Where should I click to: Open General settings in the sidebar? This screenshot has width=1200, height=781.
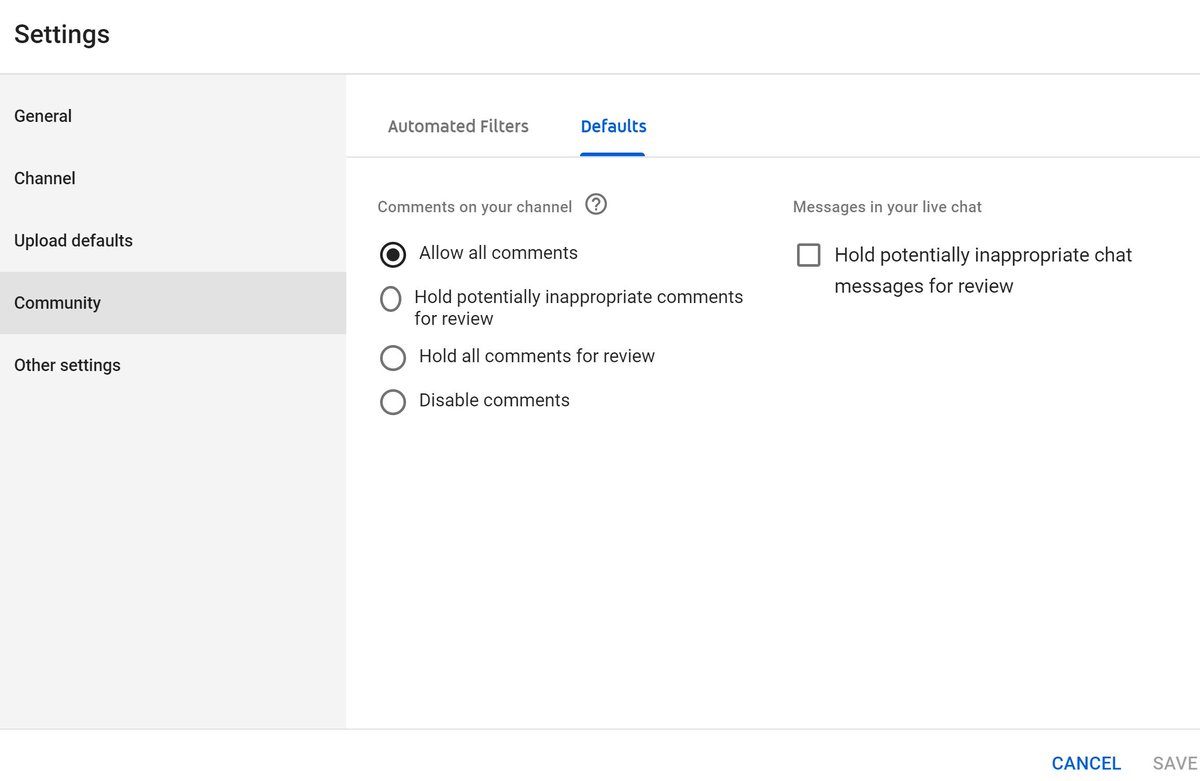pyautogui.click(x=43, y=116)
